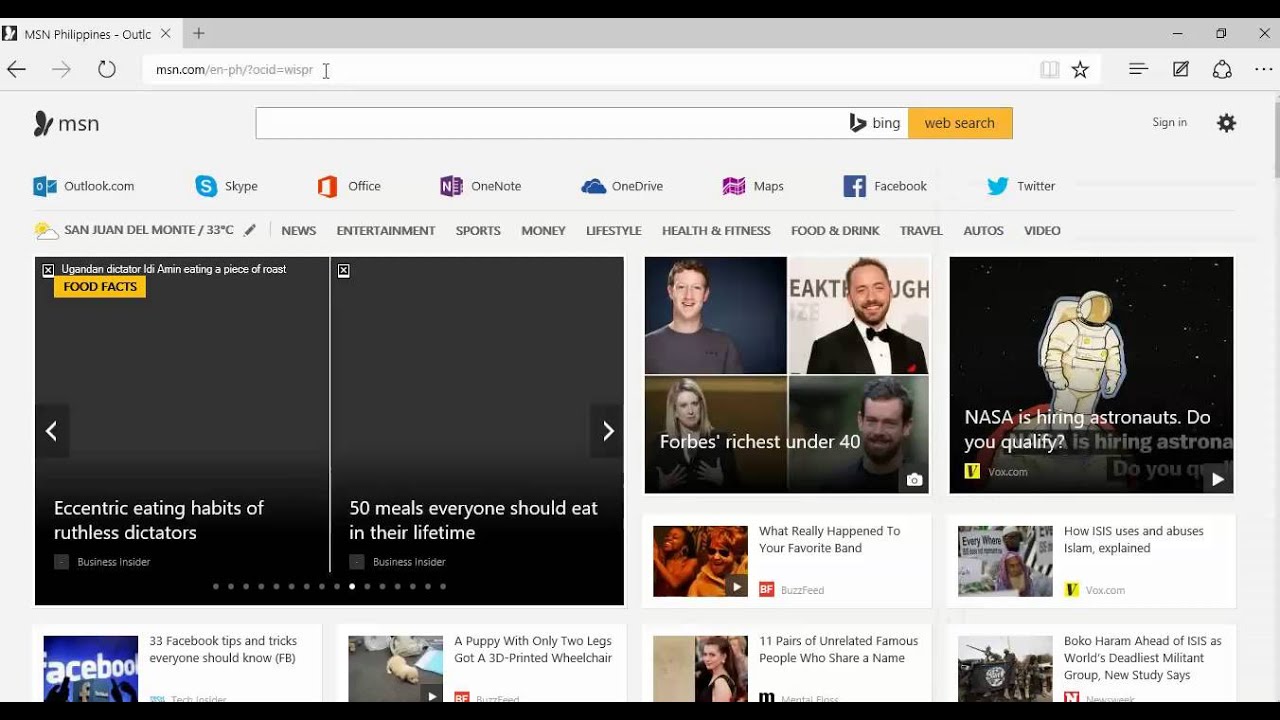Screen dimensions: 1280x720
Task: Open the OneDrive shortcut
Action: click(x=622, y=186)
